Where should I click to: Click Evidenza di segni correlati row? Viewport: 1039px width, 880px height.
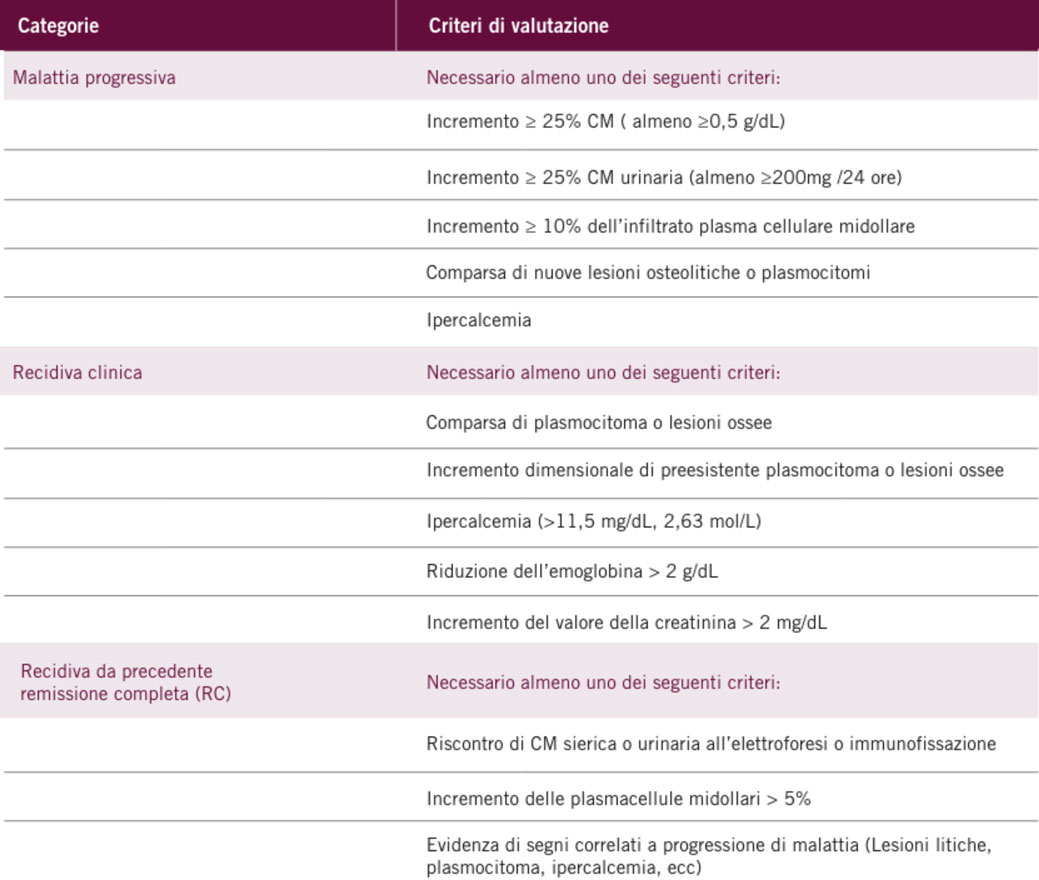(x=709, y=855)
